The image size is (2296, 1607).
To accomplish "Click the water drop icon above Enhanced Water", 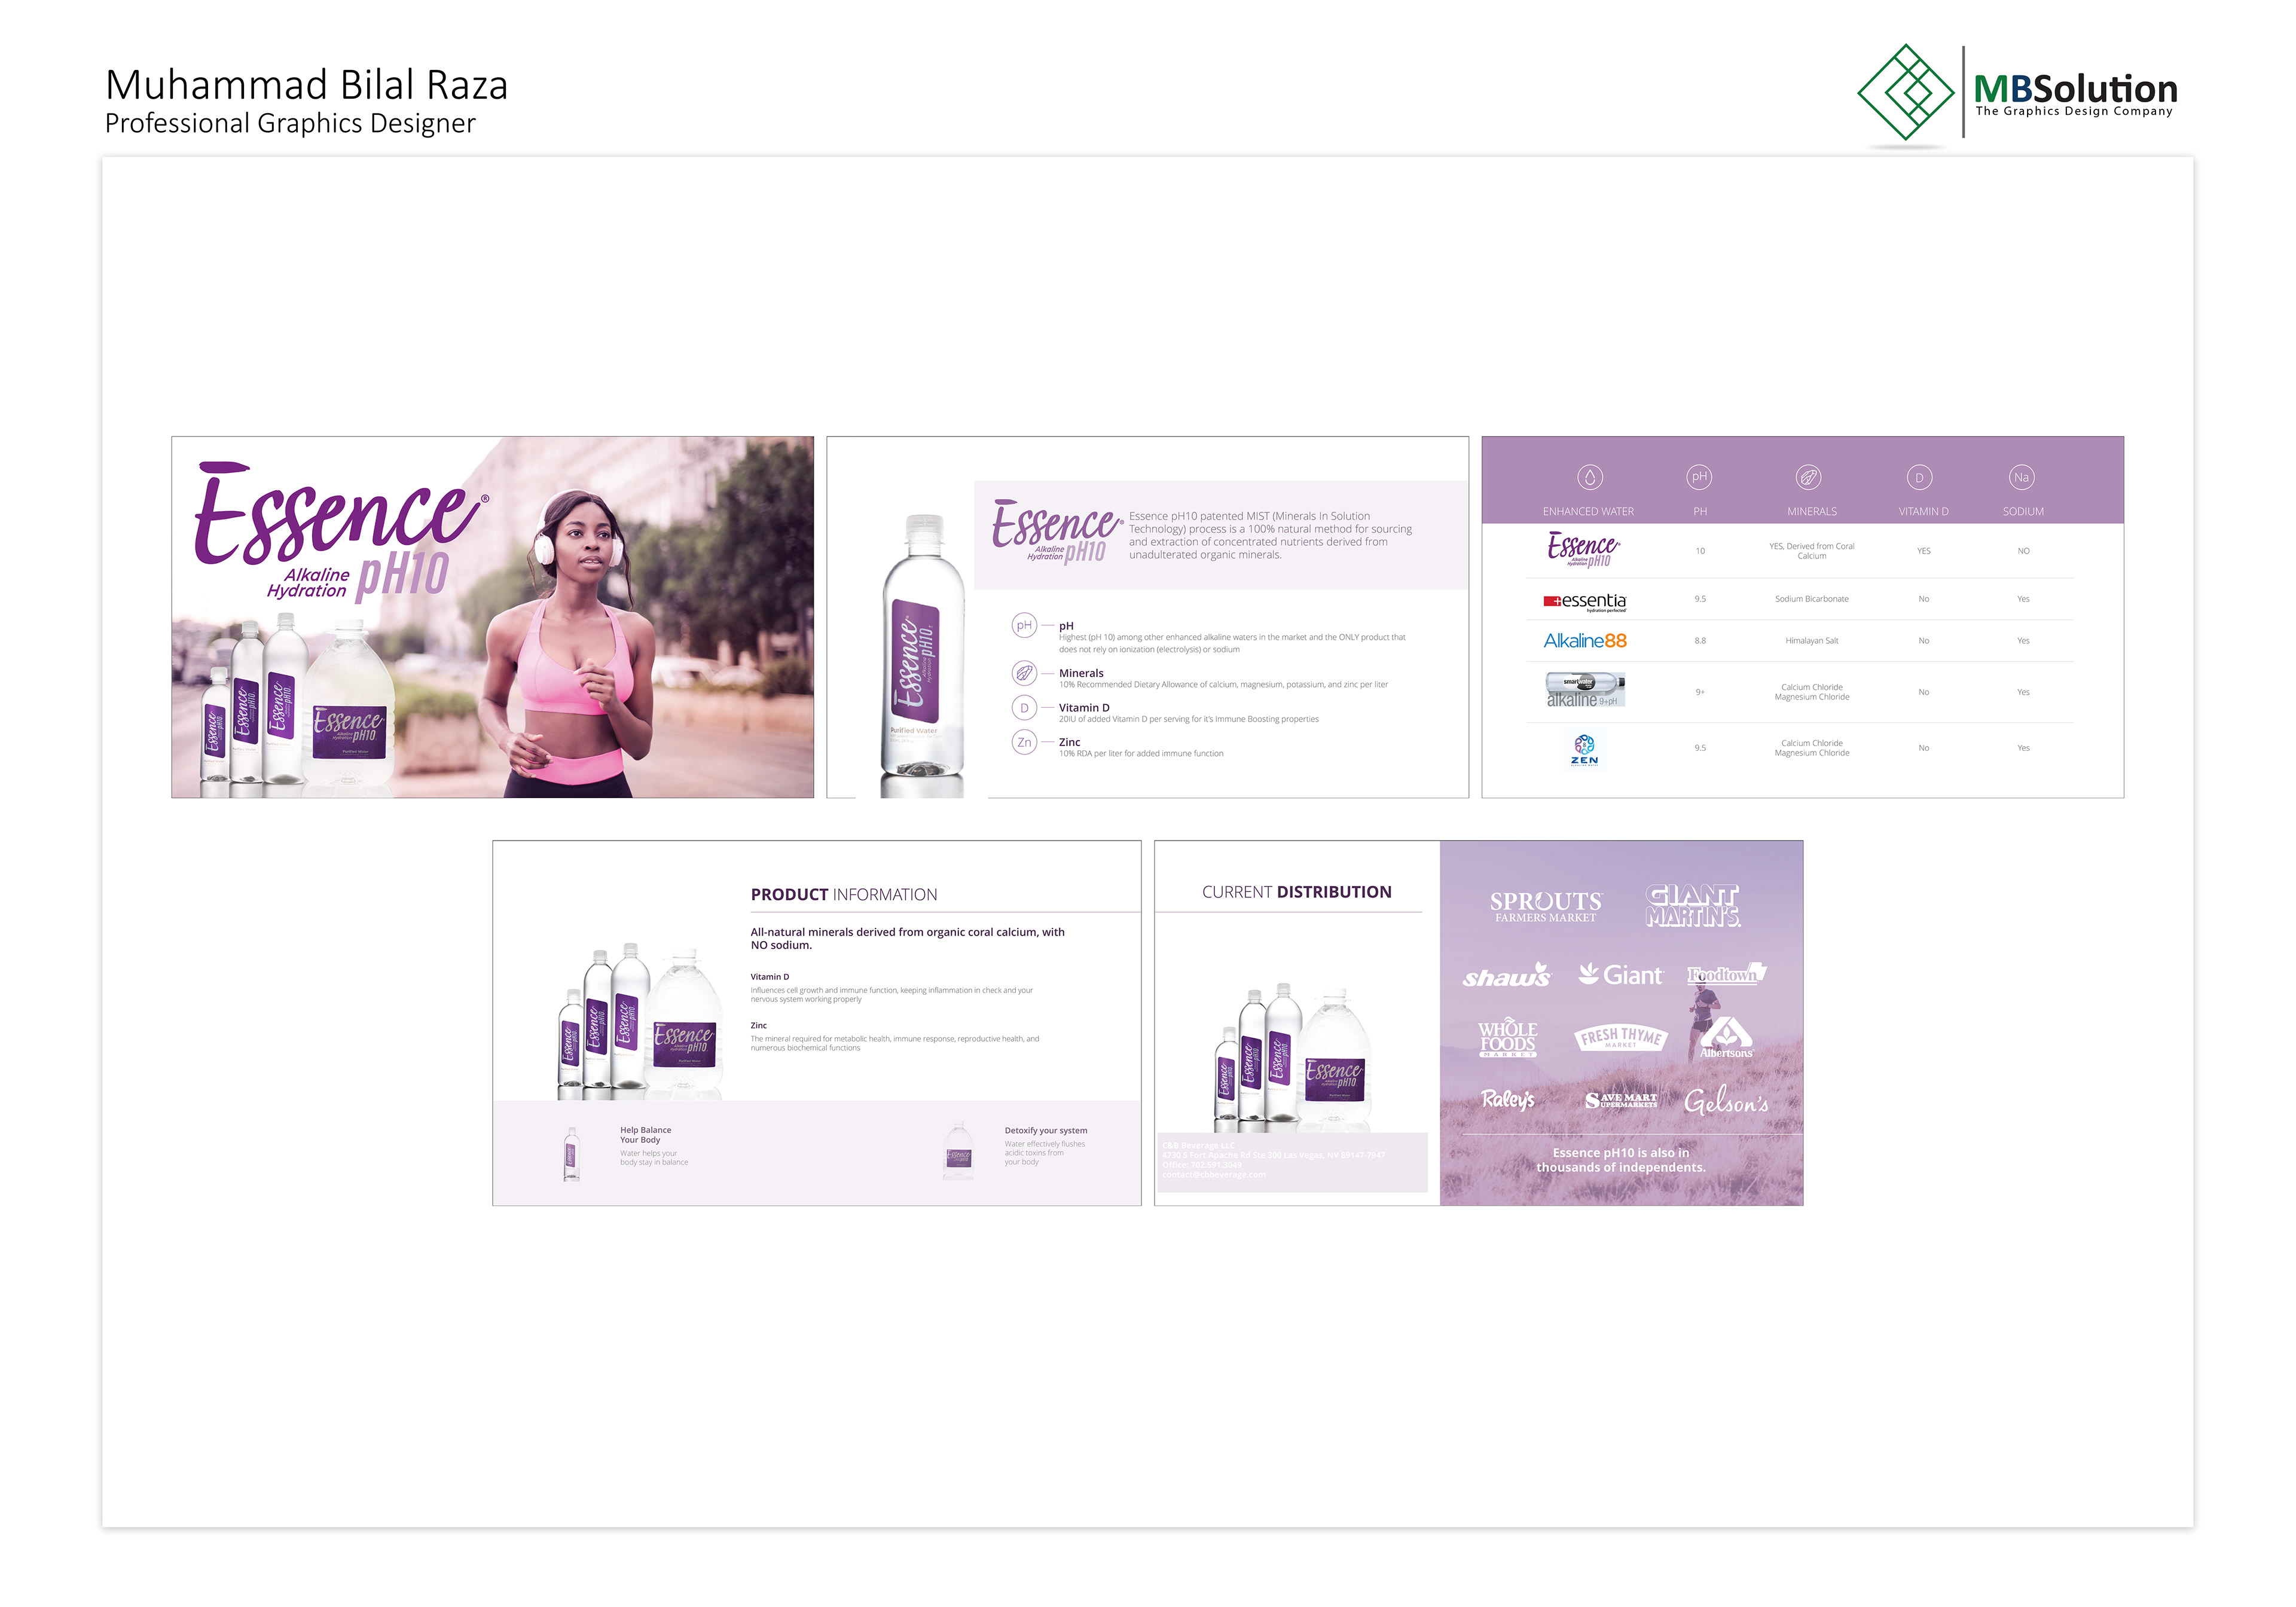I will pyautogui.click(x=1589, y=477).
